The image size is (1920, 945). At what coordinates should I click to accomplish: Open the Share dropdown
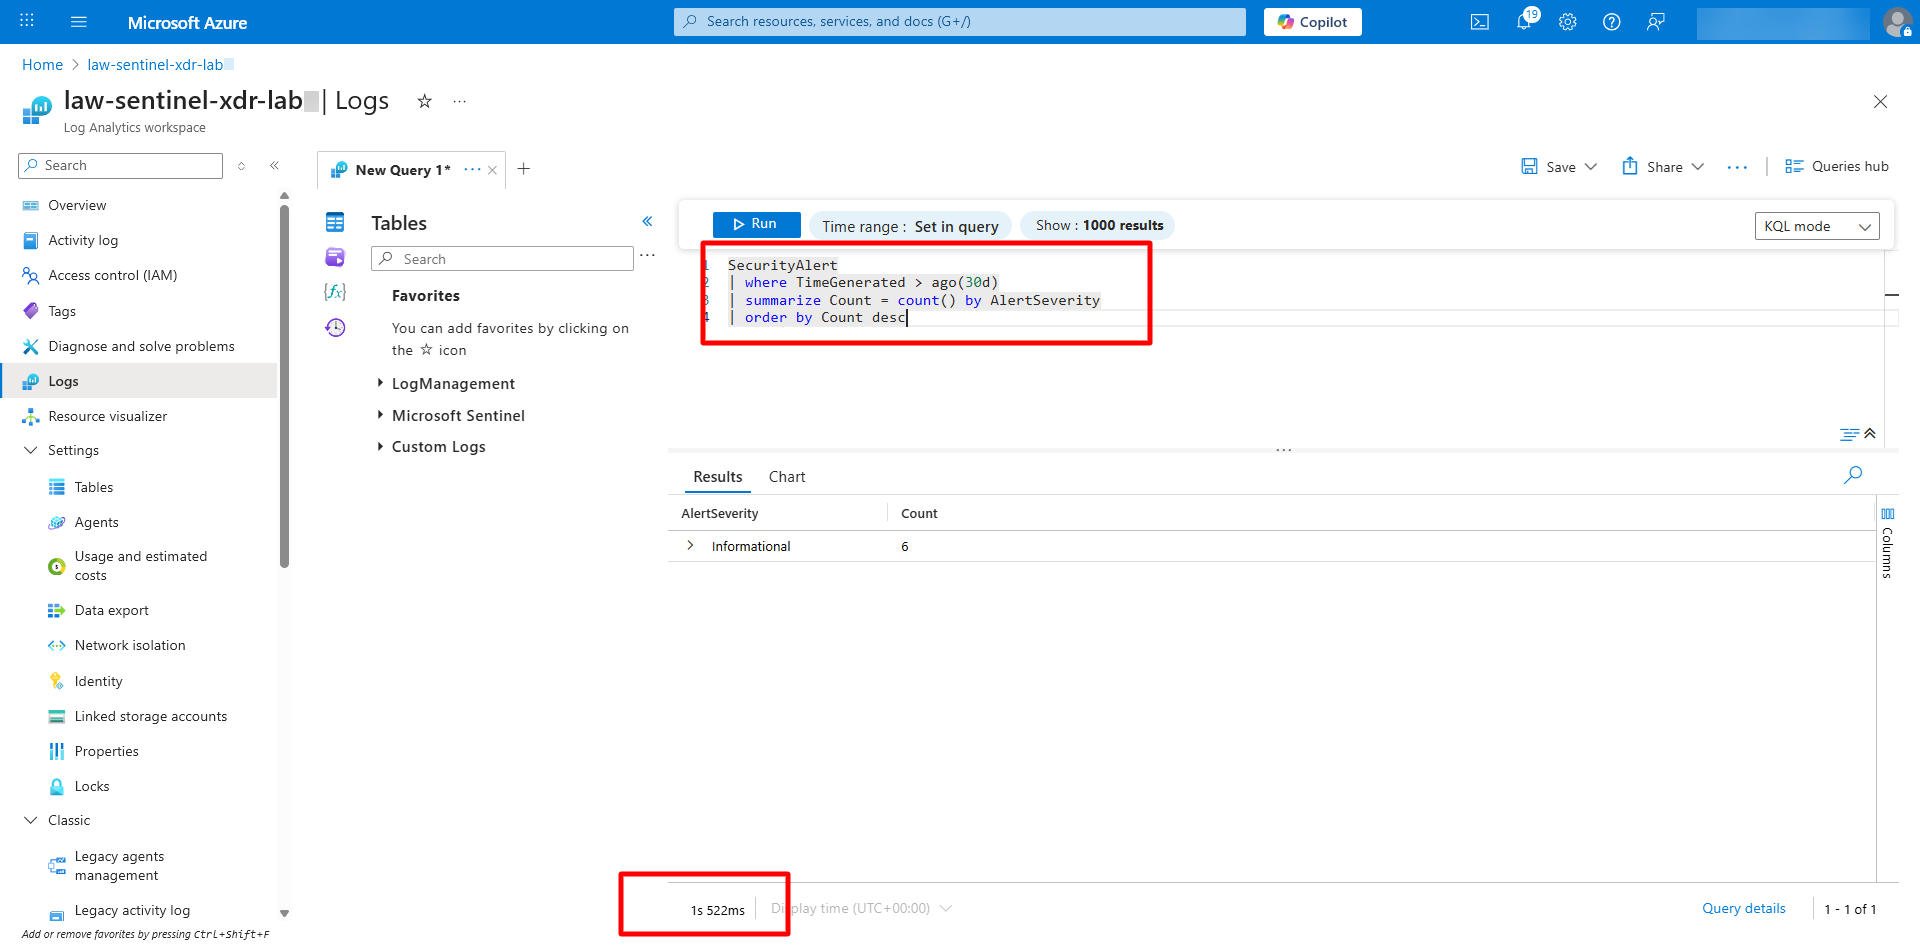(x=1663, y=167)
